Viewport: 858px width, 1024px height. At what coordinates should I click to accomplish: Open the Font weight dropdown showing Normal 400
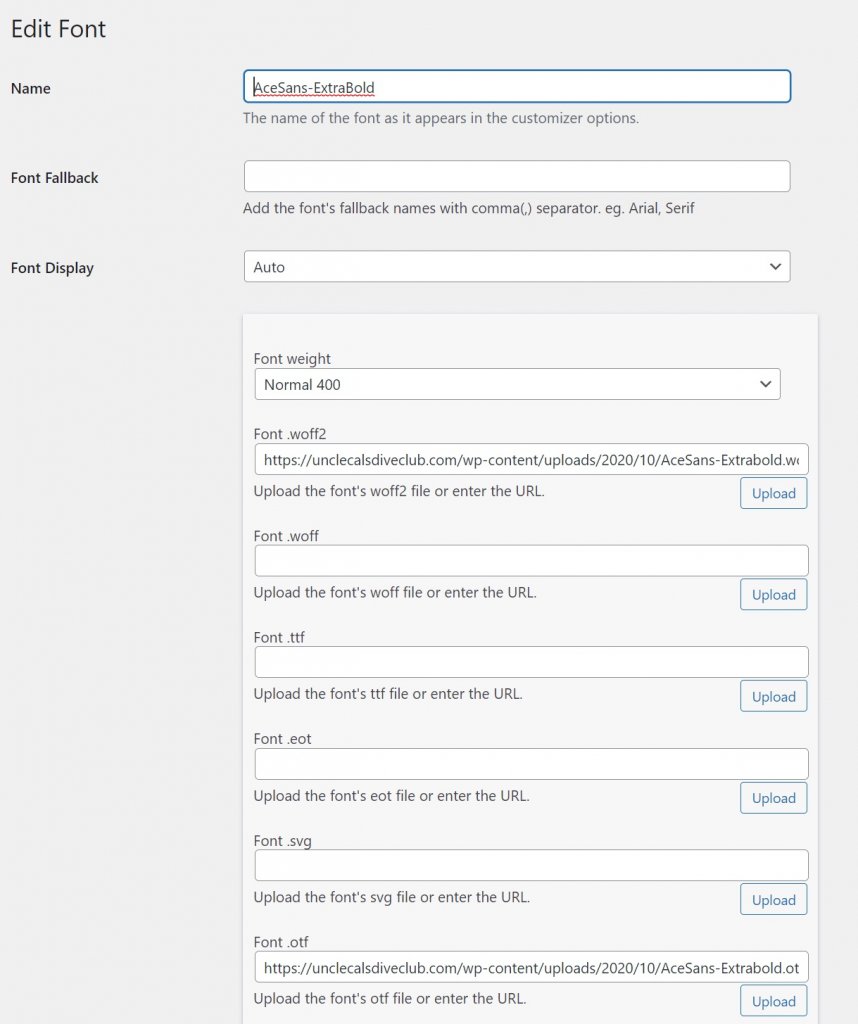(517, 384)
